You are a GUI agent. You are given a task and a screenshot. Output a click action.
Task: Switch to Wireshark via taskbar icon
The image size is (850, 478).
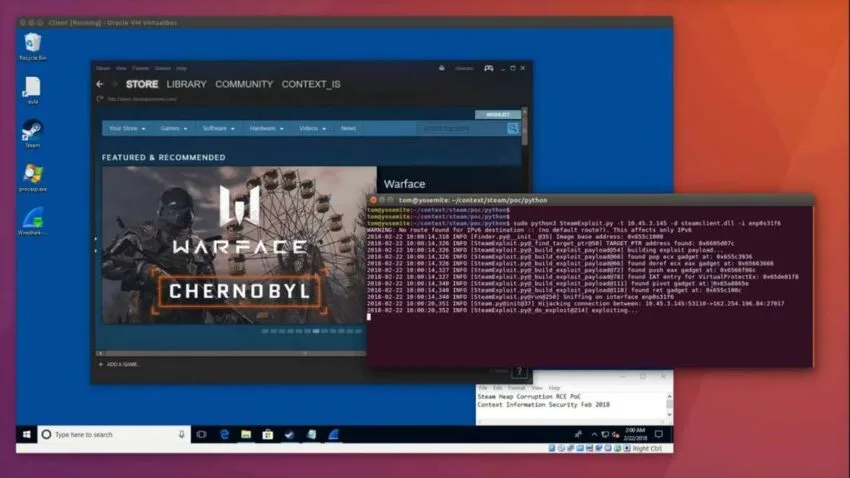point(333,434)
